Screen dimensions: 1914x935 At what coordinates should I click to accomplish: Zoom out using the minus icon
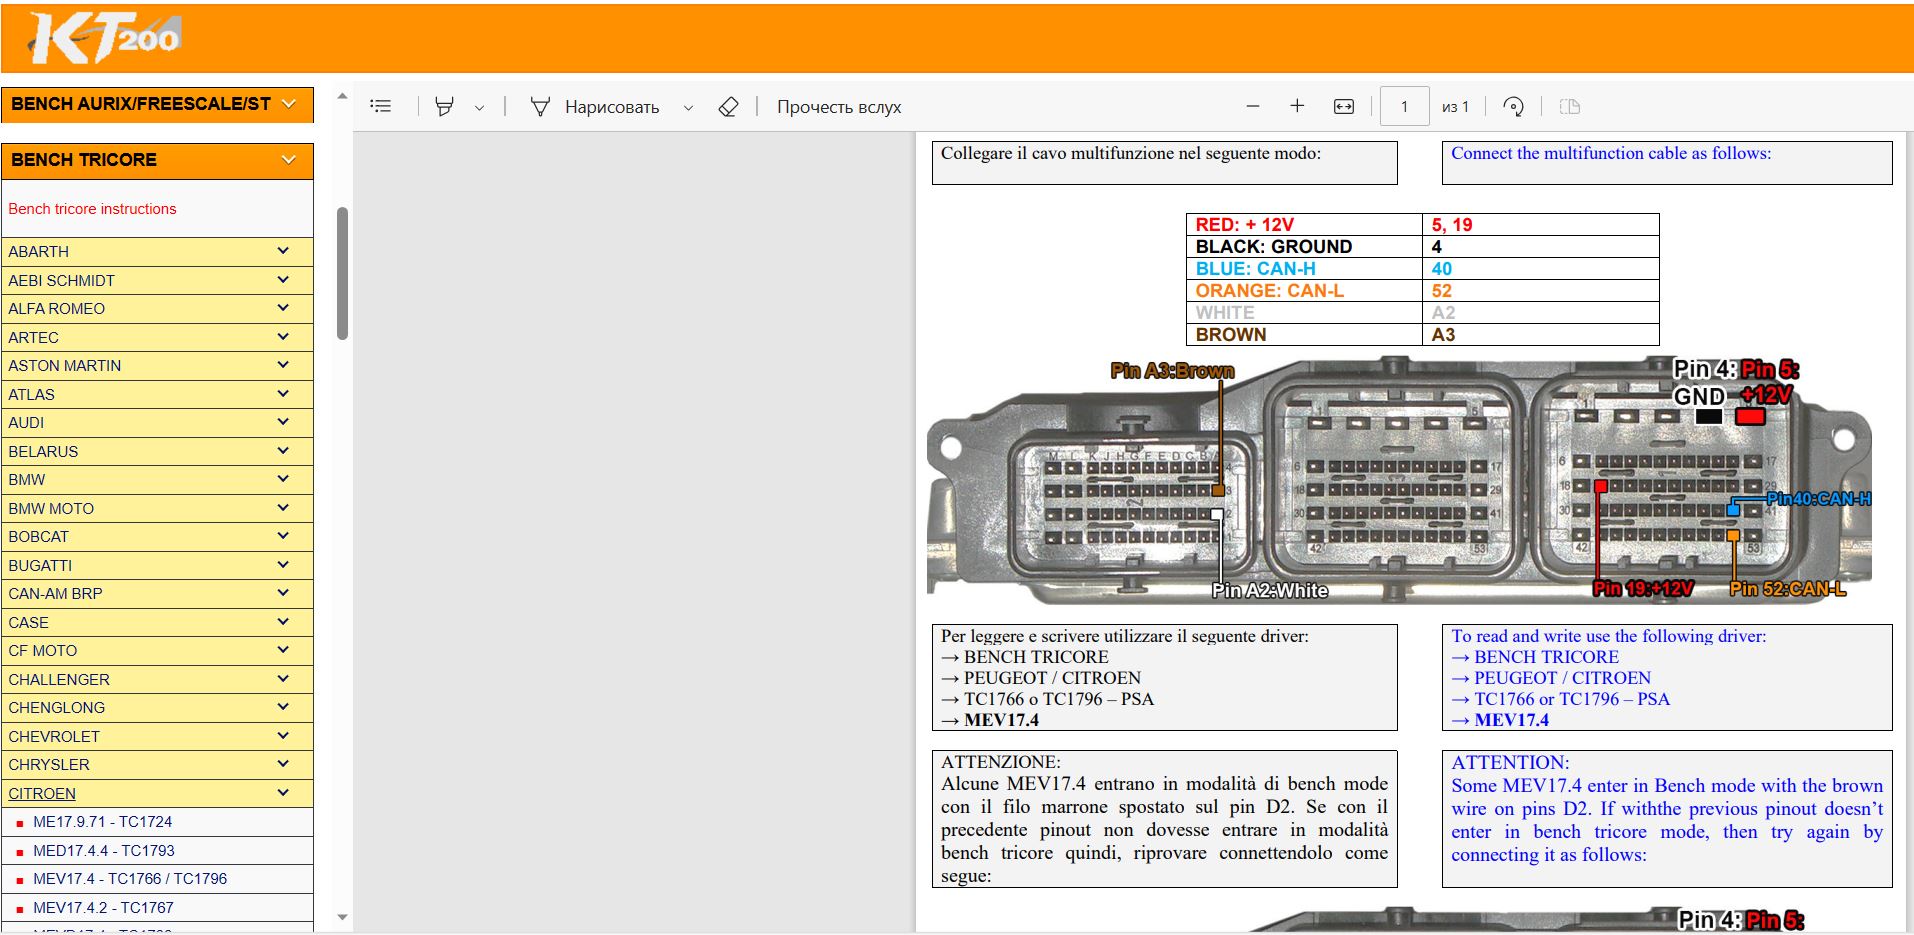click(x=1253, y=106)
